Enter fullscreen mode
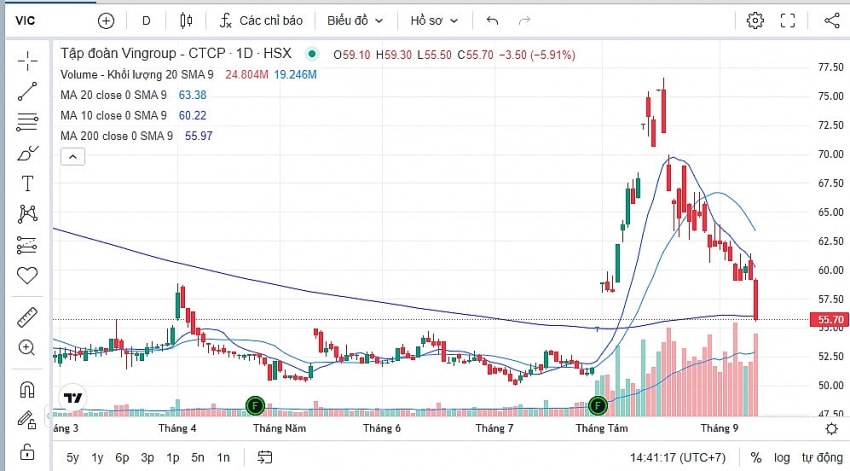 (x=788, y=21)
